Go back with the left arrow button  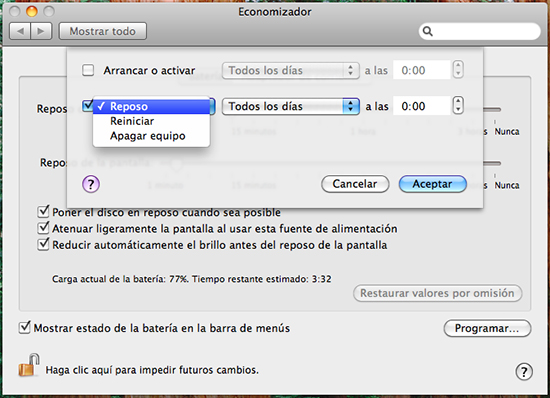click(x=20, y=31)
